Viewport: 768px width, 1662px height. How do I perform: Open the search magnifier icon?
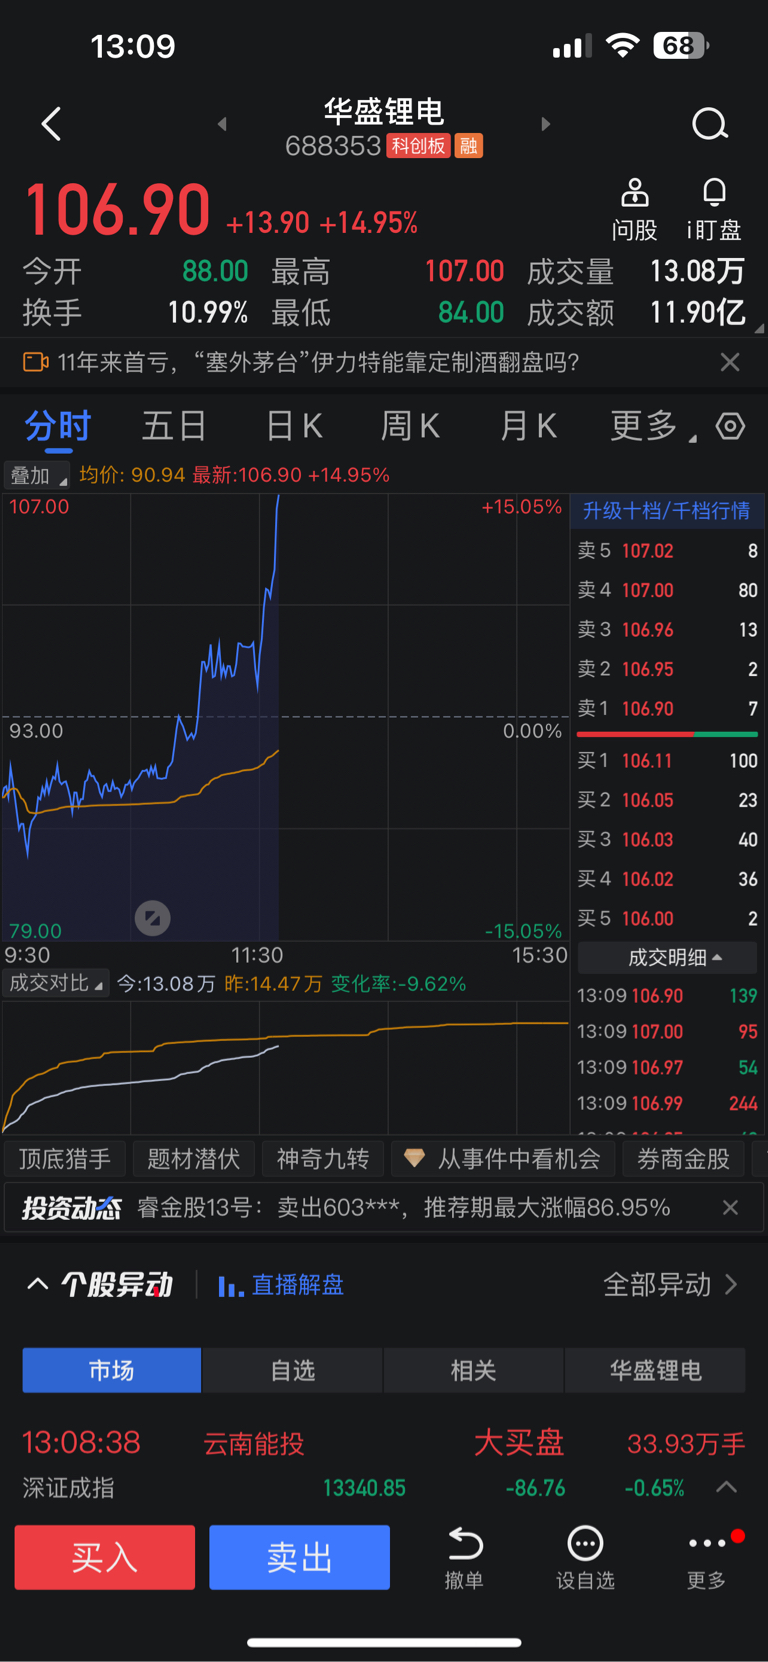pos(710,124)
